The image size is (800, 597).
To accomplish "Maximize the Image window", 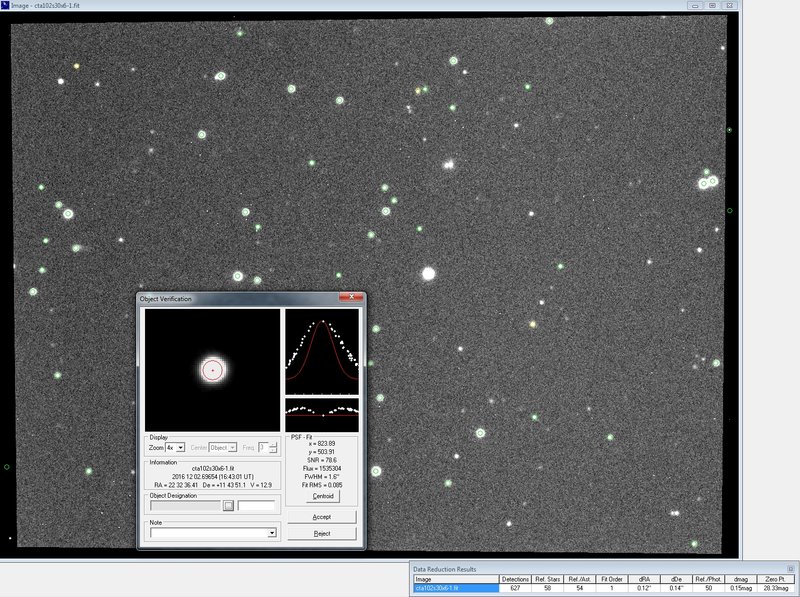I will pyautogui.click(x=714, y=5).
